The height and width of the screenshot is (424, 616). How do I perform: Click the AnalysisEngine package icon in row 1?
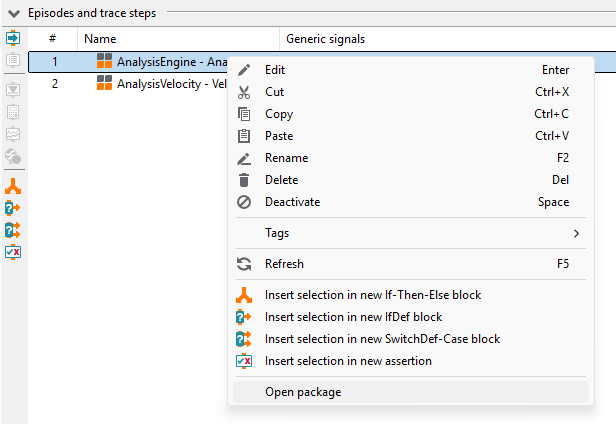click(104, 61)
